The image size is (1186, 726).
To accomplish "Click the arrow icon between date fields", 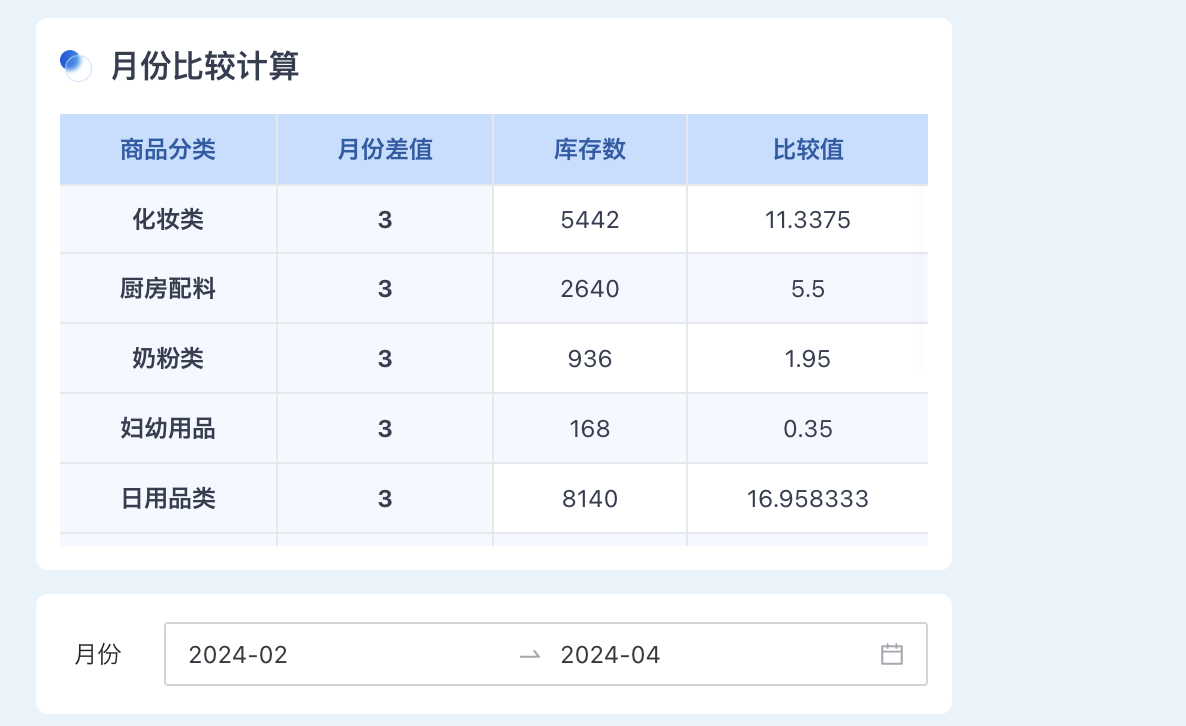I will point(531,653).
